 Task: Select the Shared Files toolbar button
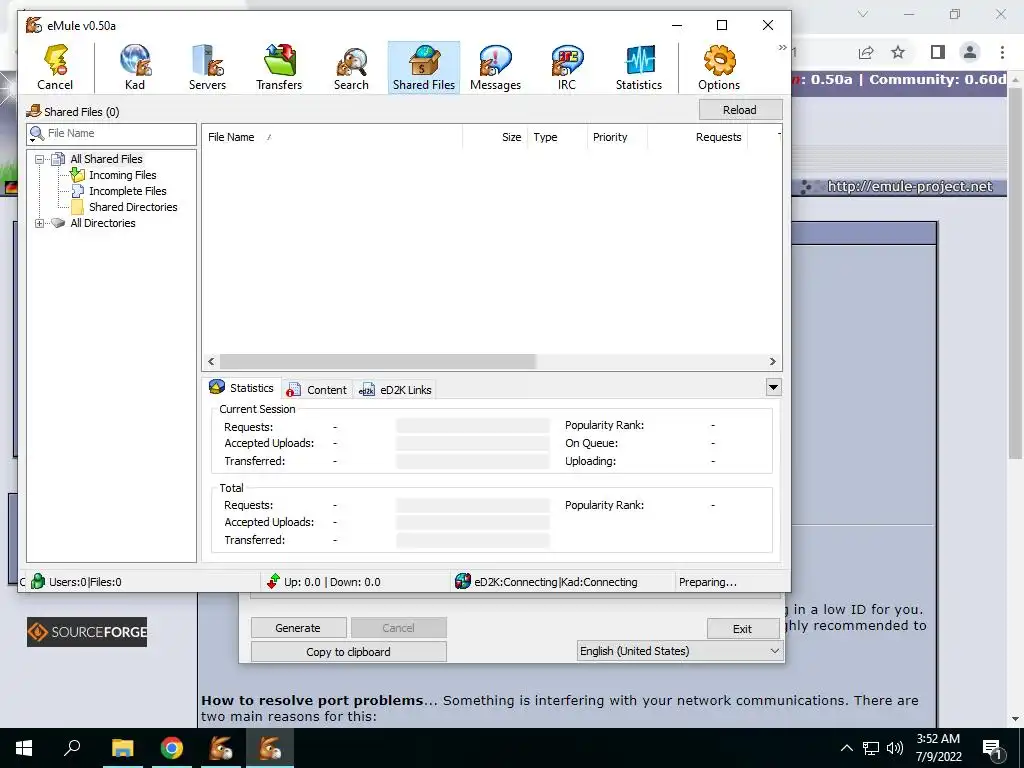pyautogui.click(x=424, y=67)
